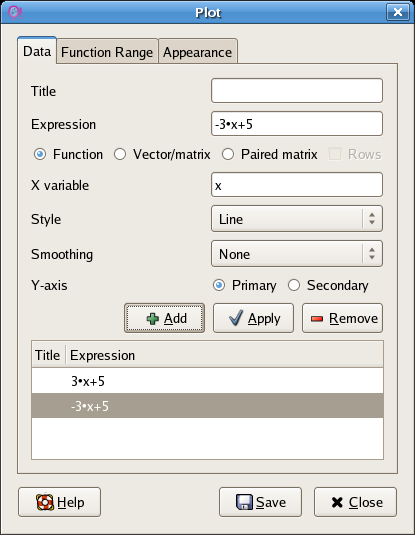Click the Expression column header
415x535 pixels.
(225, 355)
